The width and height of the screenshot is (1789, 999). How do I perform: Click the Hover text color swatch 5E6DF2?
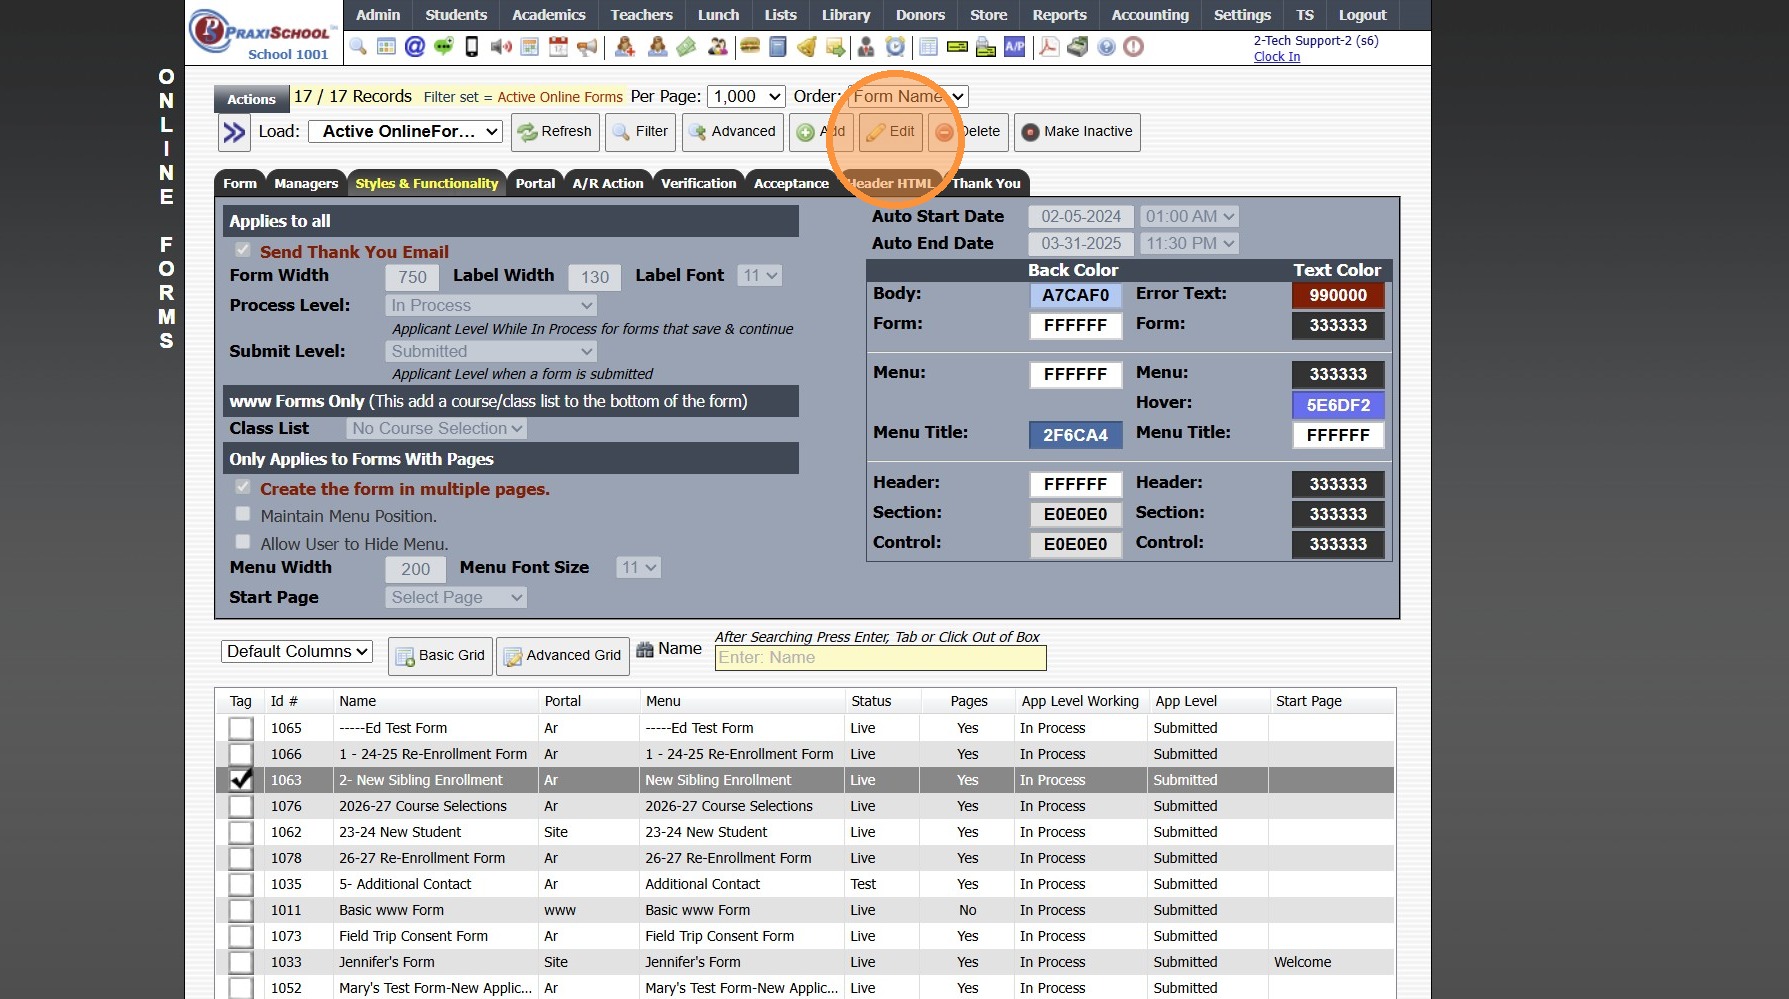(1337, 405)
